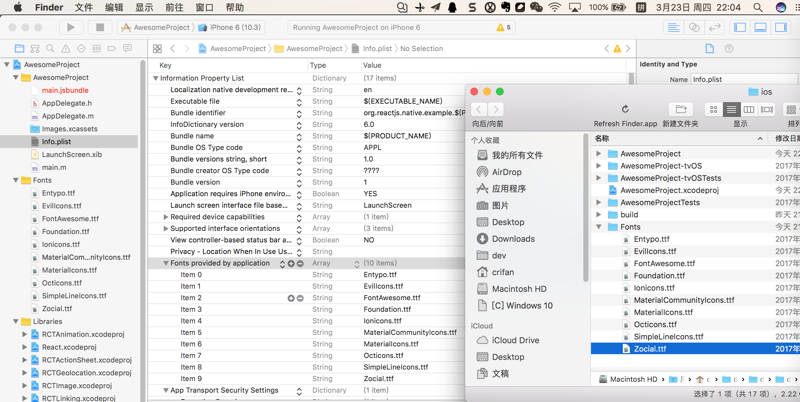Viewport: 800px width, 402px height.
Task: Expand AwesomeProject-tvOS folder in Finder
Action: coord(598,166)
